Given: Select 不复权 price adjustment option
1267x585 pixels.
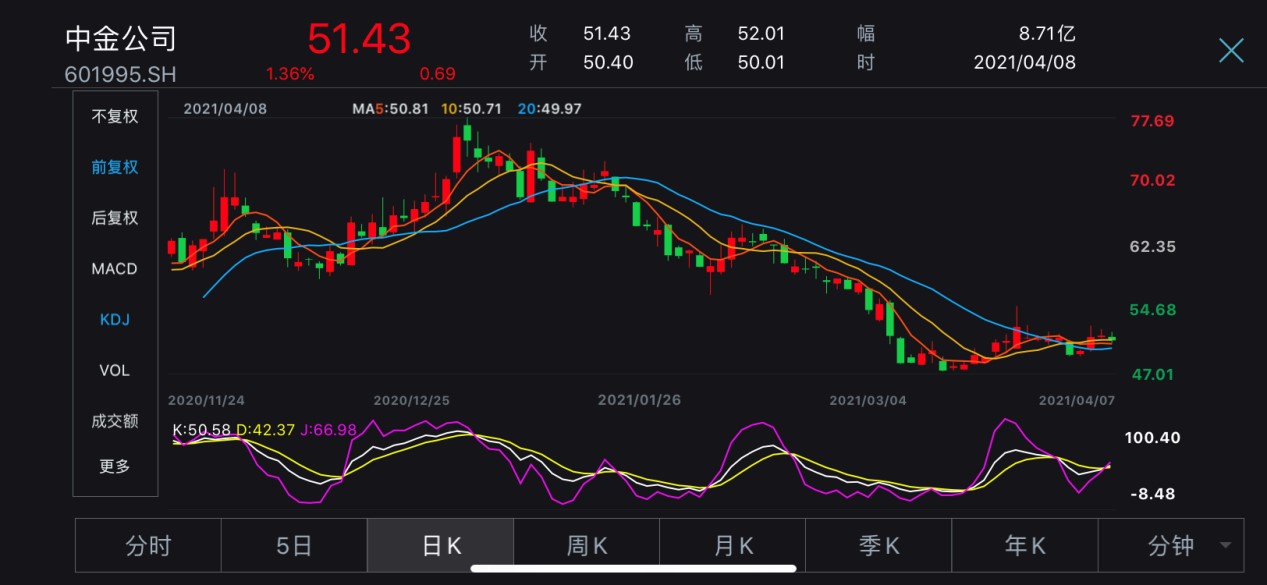Looking at the screenshot, I should click(115, 117).
